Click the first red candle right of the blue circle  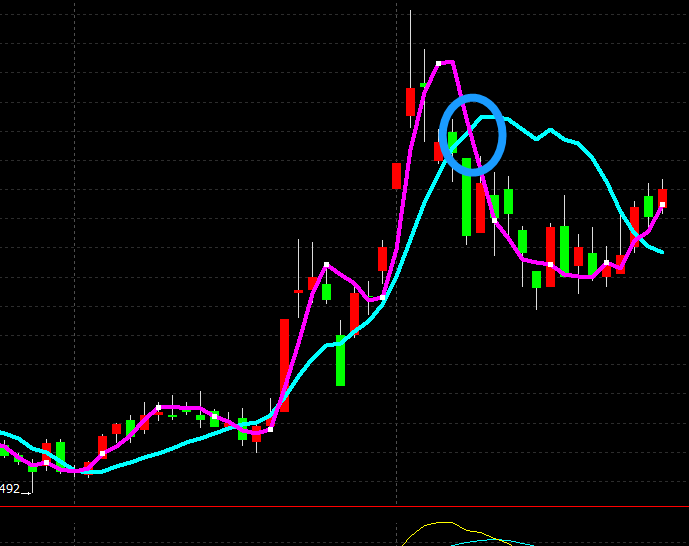pos(480,206)
